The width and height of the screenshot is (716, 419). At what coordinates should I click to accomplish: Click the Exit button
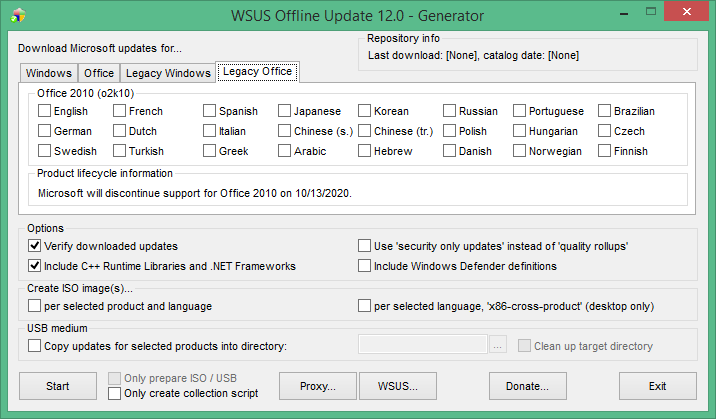coord(658,386)
